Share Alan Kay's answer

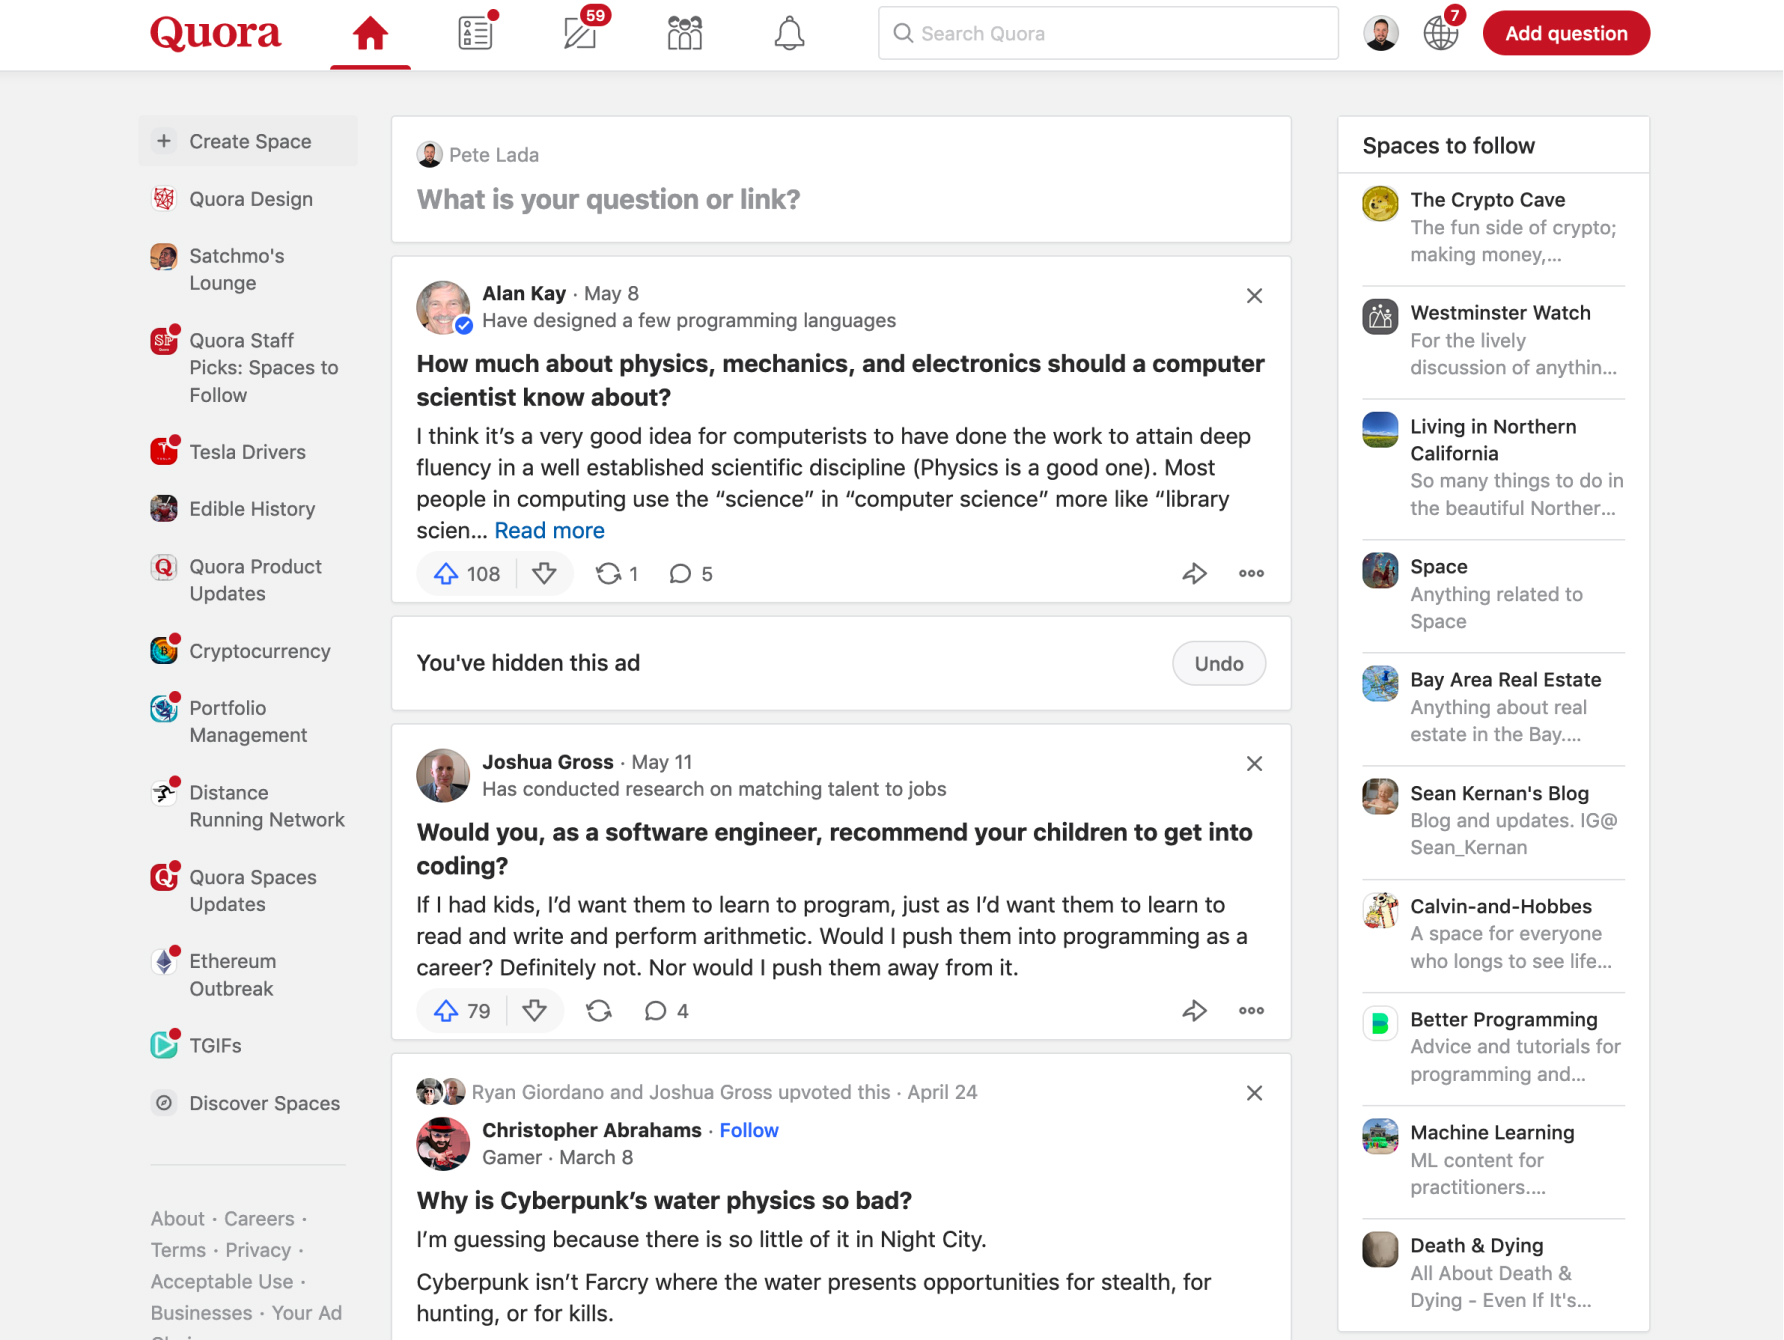coord(1195,573)
